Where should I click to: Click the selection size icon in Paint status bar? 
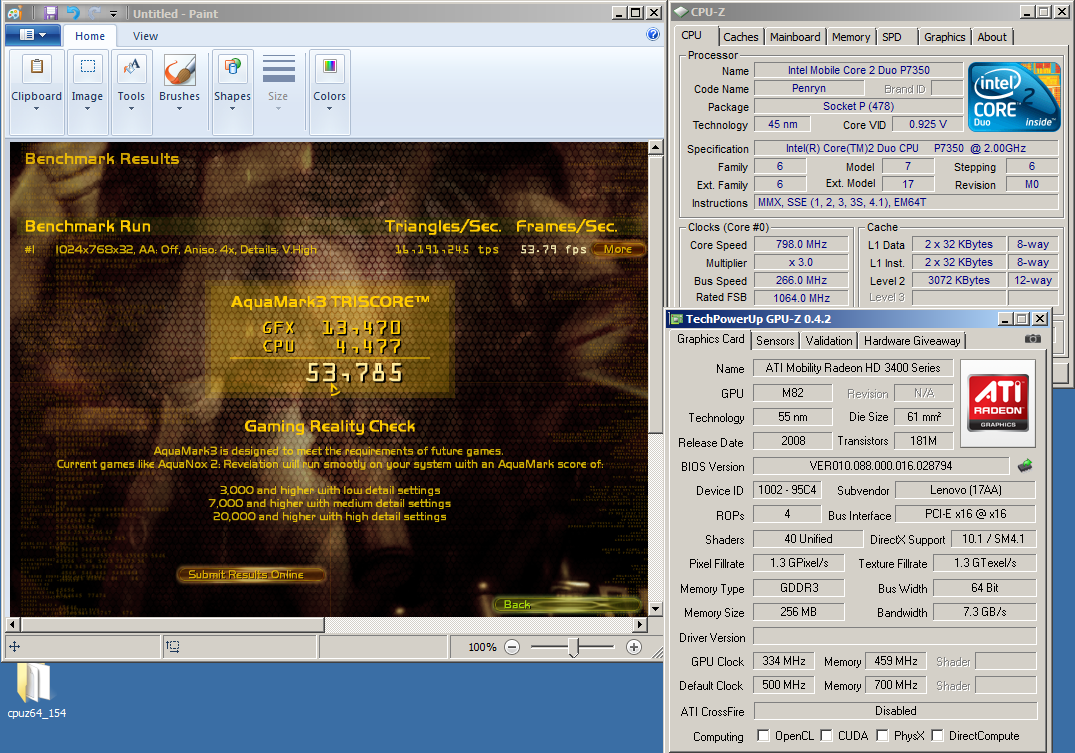coord(173,646)
